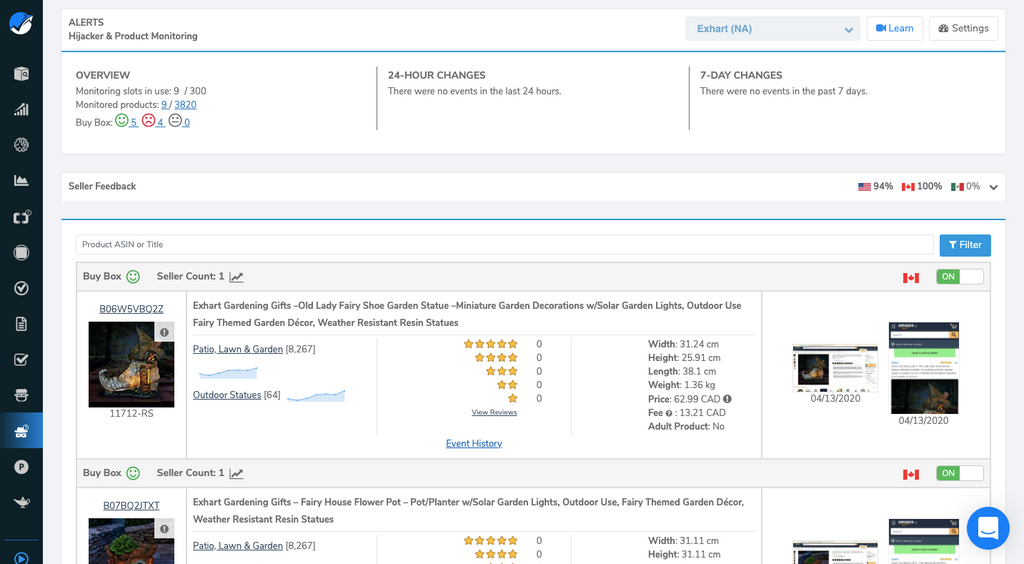Screen dimensions: 1024x564
Task: Click the document page sidebar icon
Action: (x=21, y=324)
